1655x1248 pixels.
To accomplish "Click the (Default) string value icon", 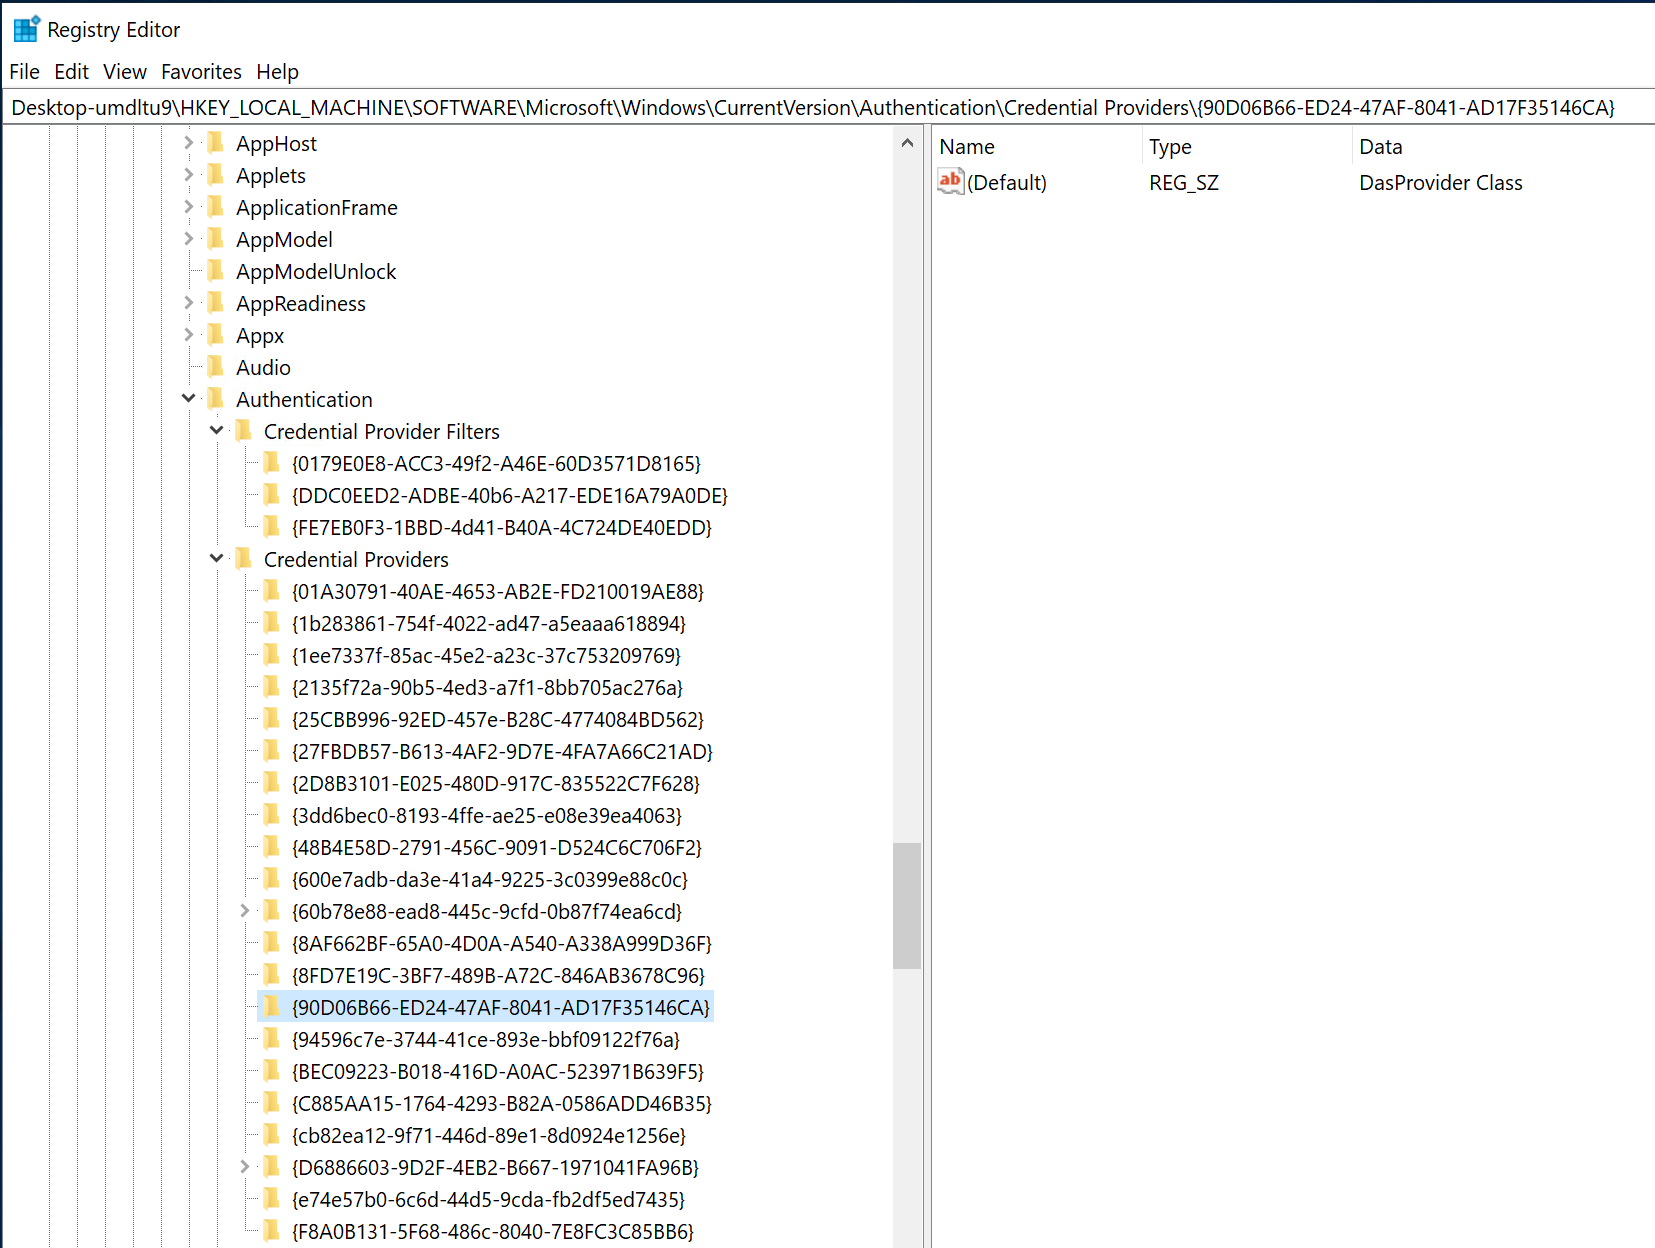I will (949, 182).
